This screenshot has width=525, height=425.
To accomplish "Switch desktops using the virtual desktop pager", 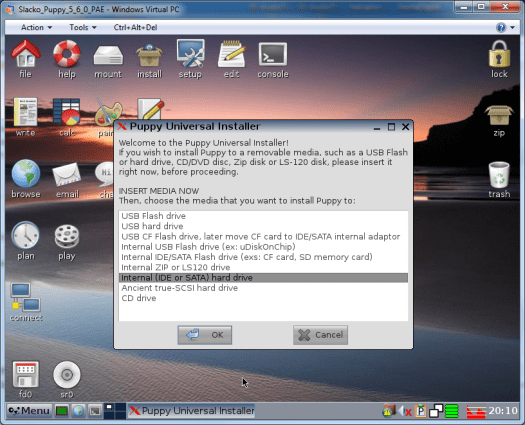I will [x=115, y=411].
